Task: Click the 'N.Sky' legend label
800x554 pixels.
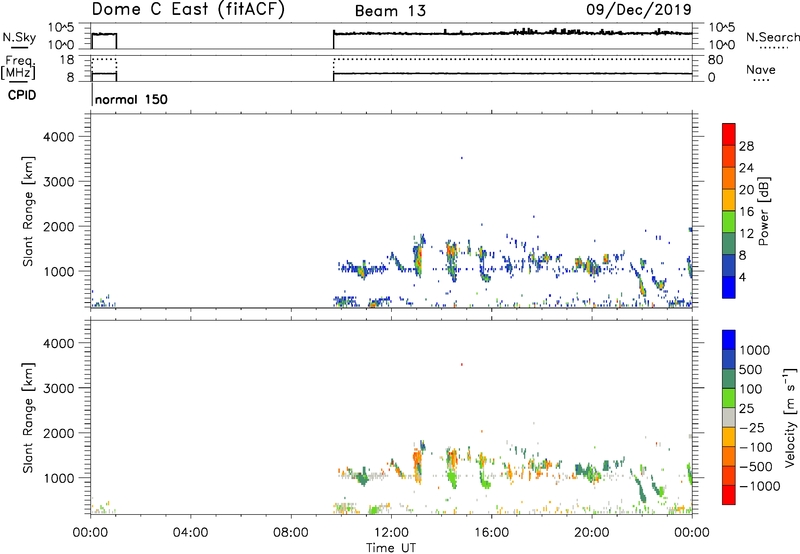Action: pos(19,37)
